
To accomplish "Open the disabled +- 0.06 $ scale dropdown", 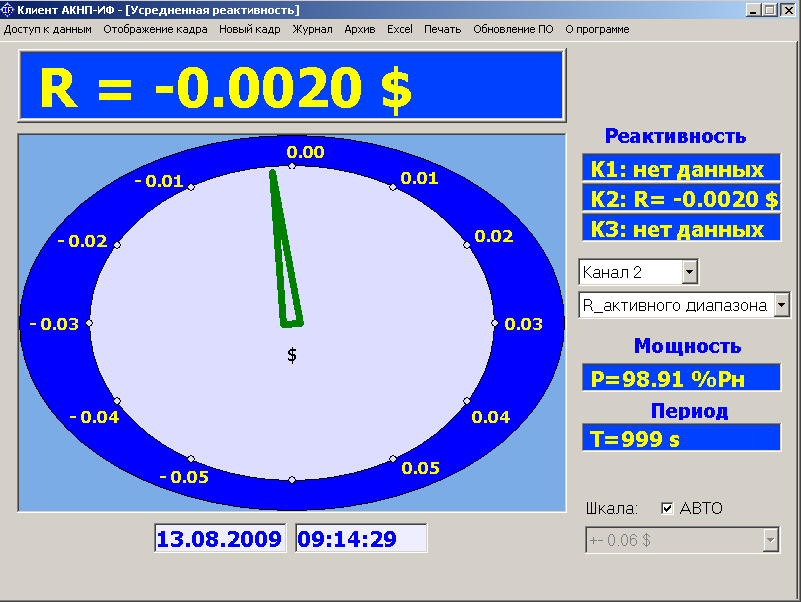I will (x=770, y=541).
